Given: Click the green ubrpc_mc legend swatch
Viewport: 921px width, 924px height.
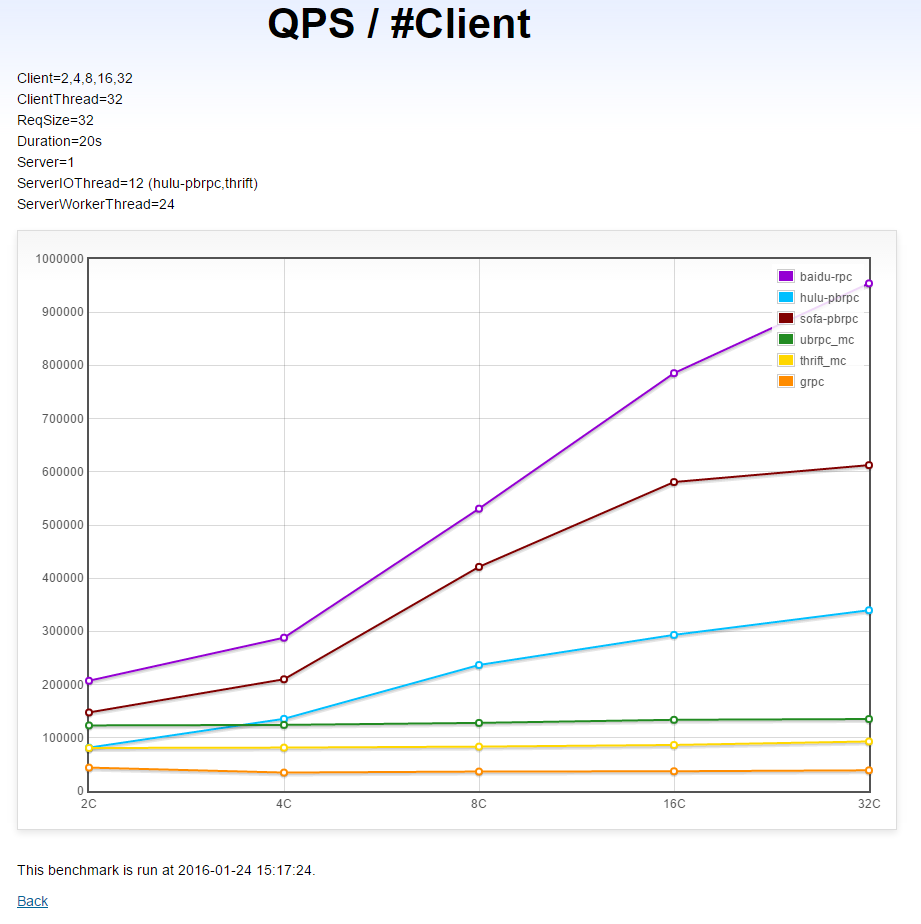Looking at the screenshot, I should pyautogui.click(x=786, y=339).
